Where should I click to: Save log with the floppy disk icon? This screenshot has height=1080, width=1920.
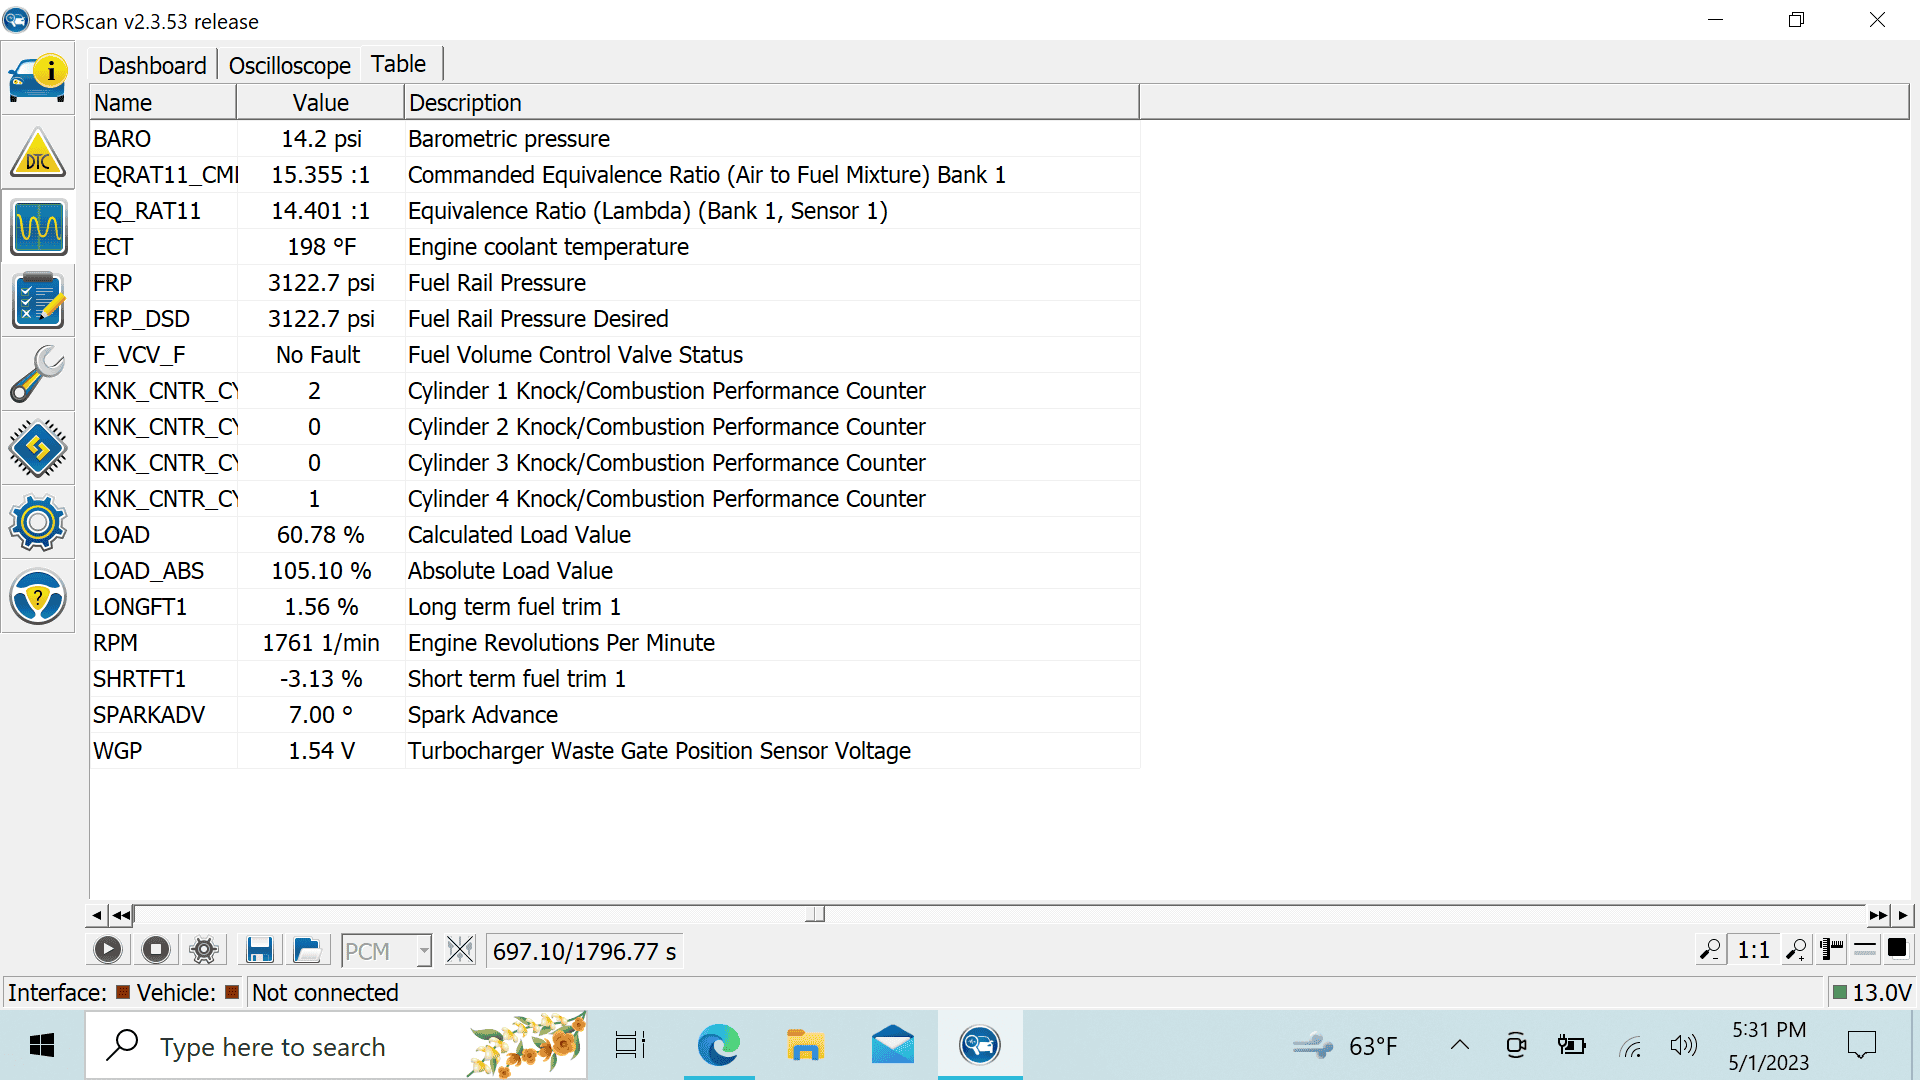[x=259, y=950]
